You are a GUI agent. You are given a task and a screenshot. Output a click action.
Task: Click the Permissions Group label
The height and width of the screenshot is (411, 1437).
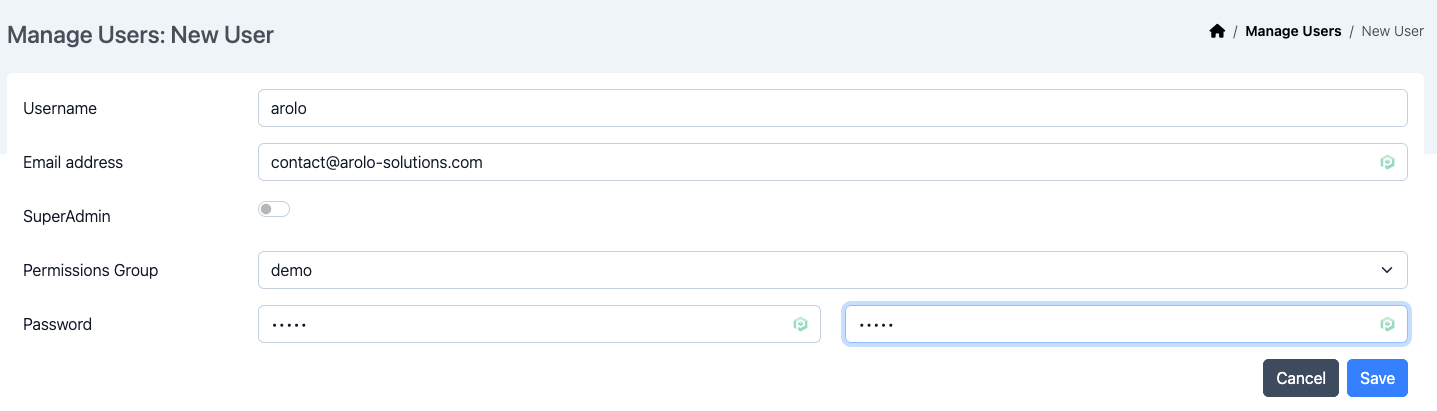coord(91,270)
